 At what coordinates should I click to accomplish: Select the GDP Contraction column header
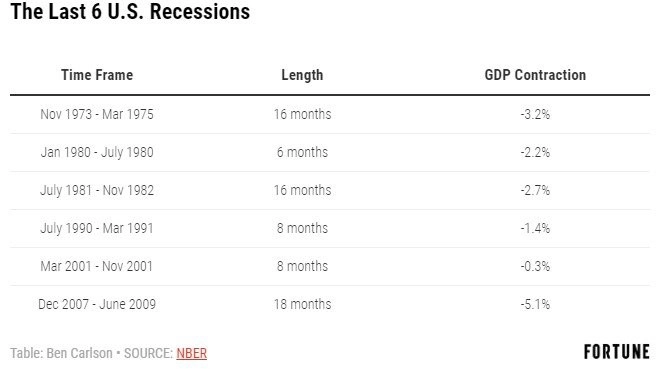coord(535,75)
